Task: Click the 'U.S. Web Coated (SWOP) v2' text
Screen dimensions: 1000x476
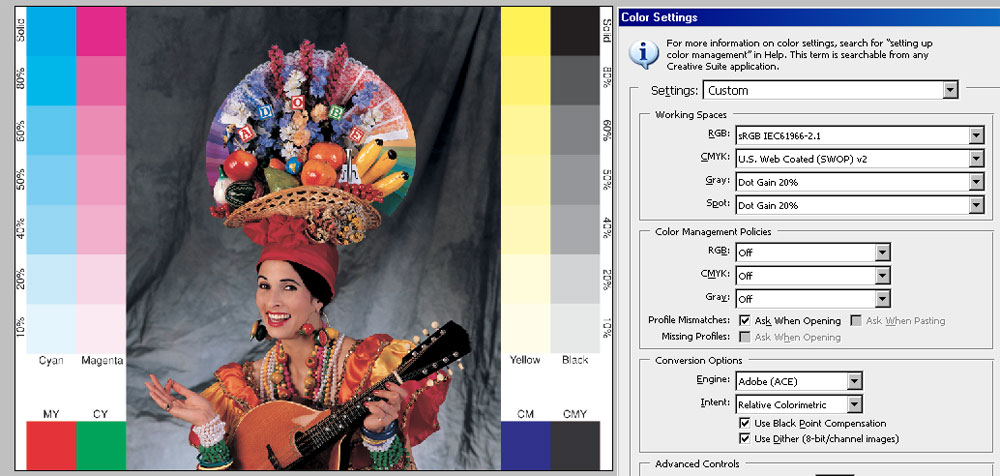Action: point(803,160)
